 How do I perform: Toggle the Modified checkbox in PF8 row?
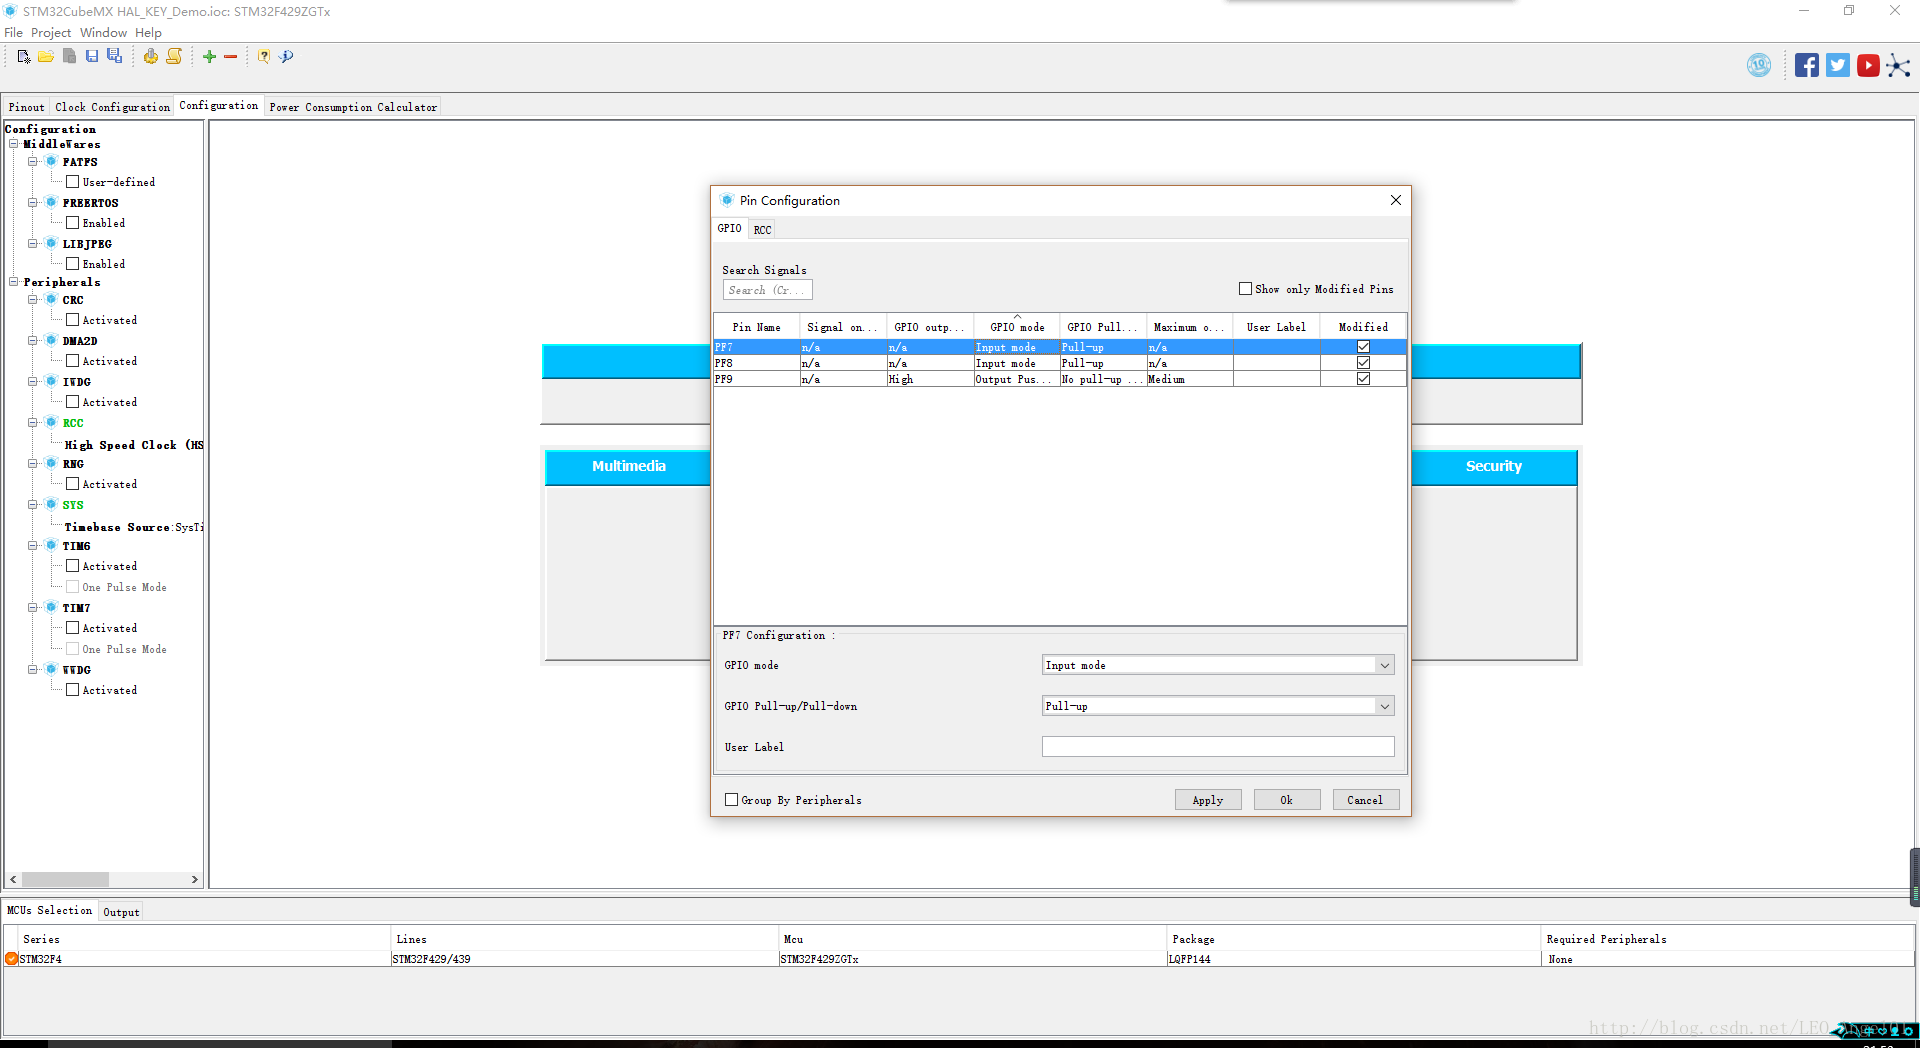[1363, 363]
